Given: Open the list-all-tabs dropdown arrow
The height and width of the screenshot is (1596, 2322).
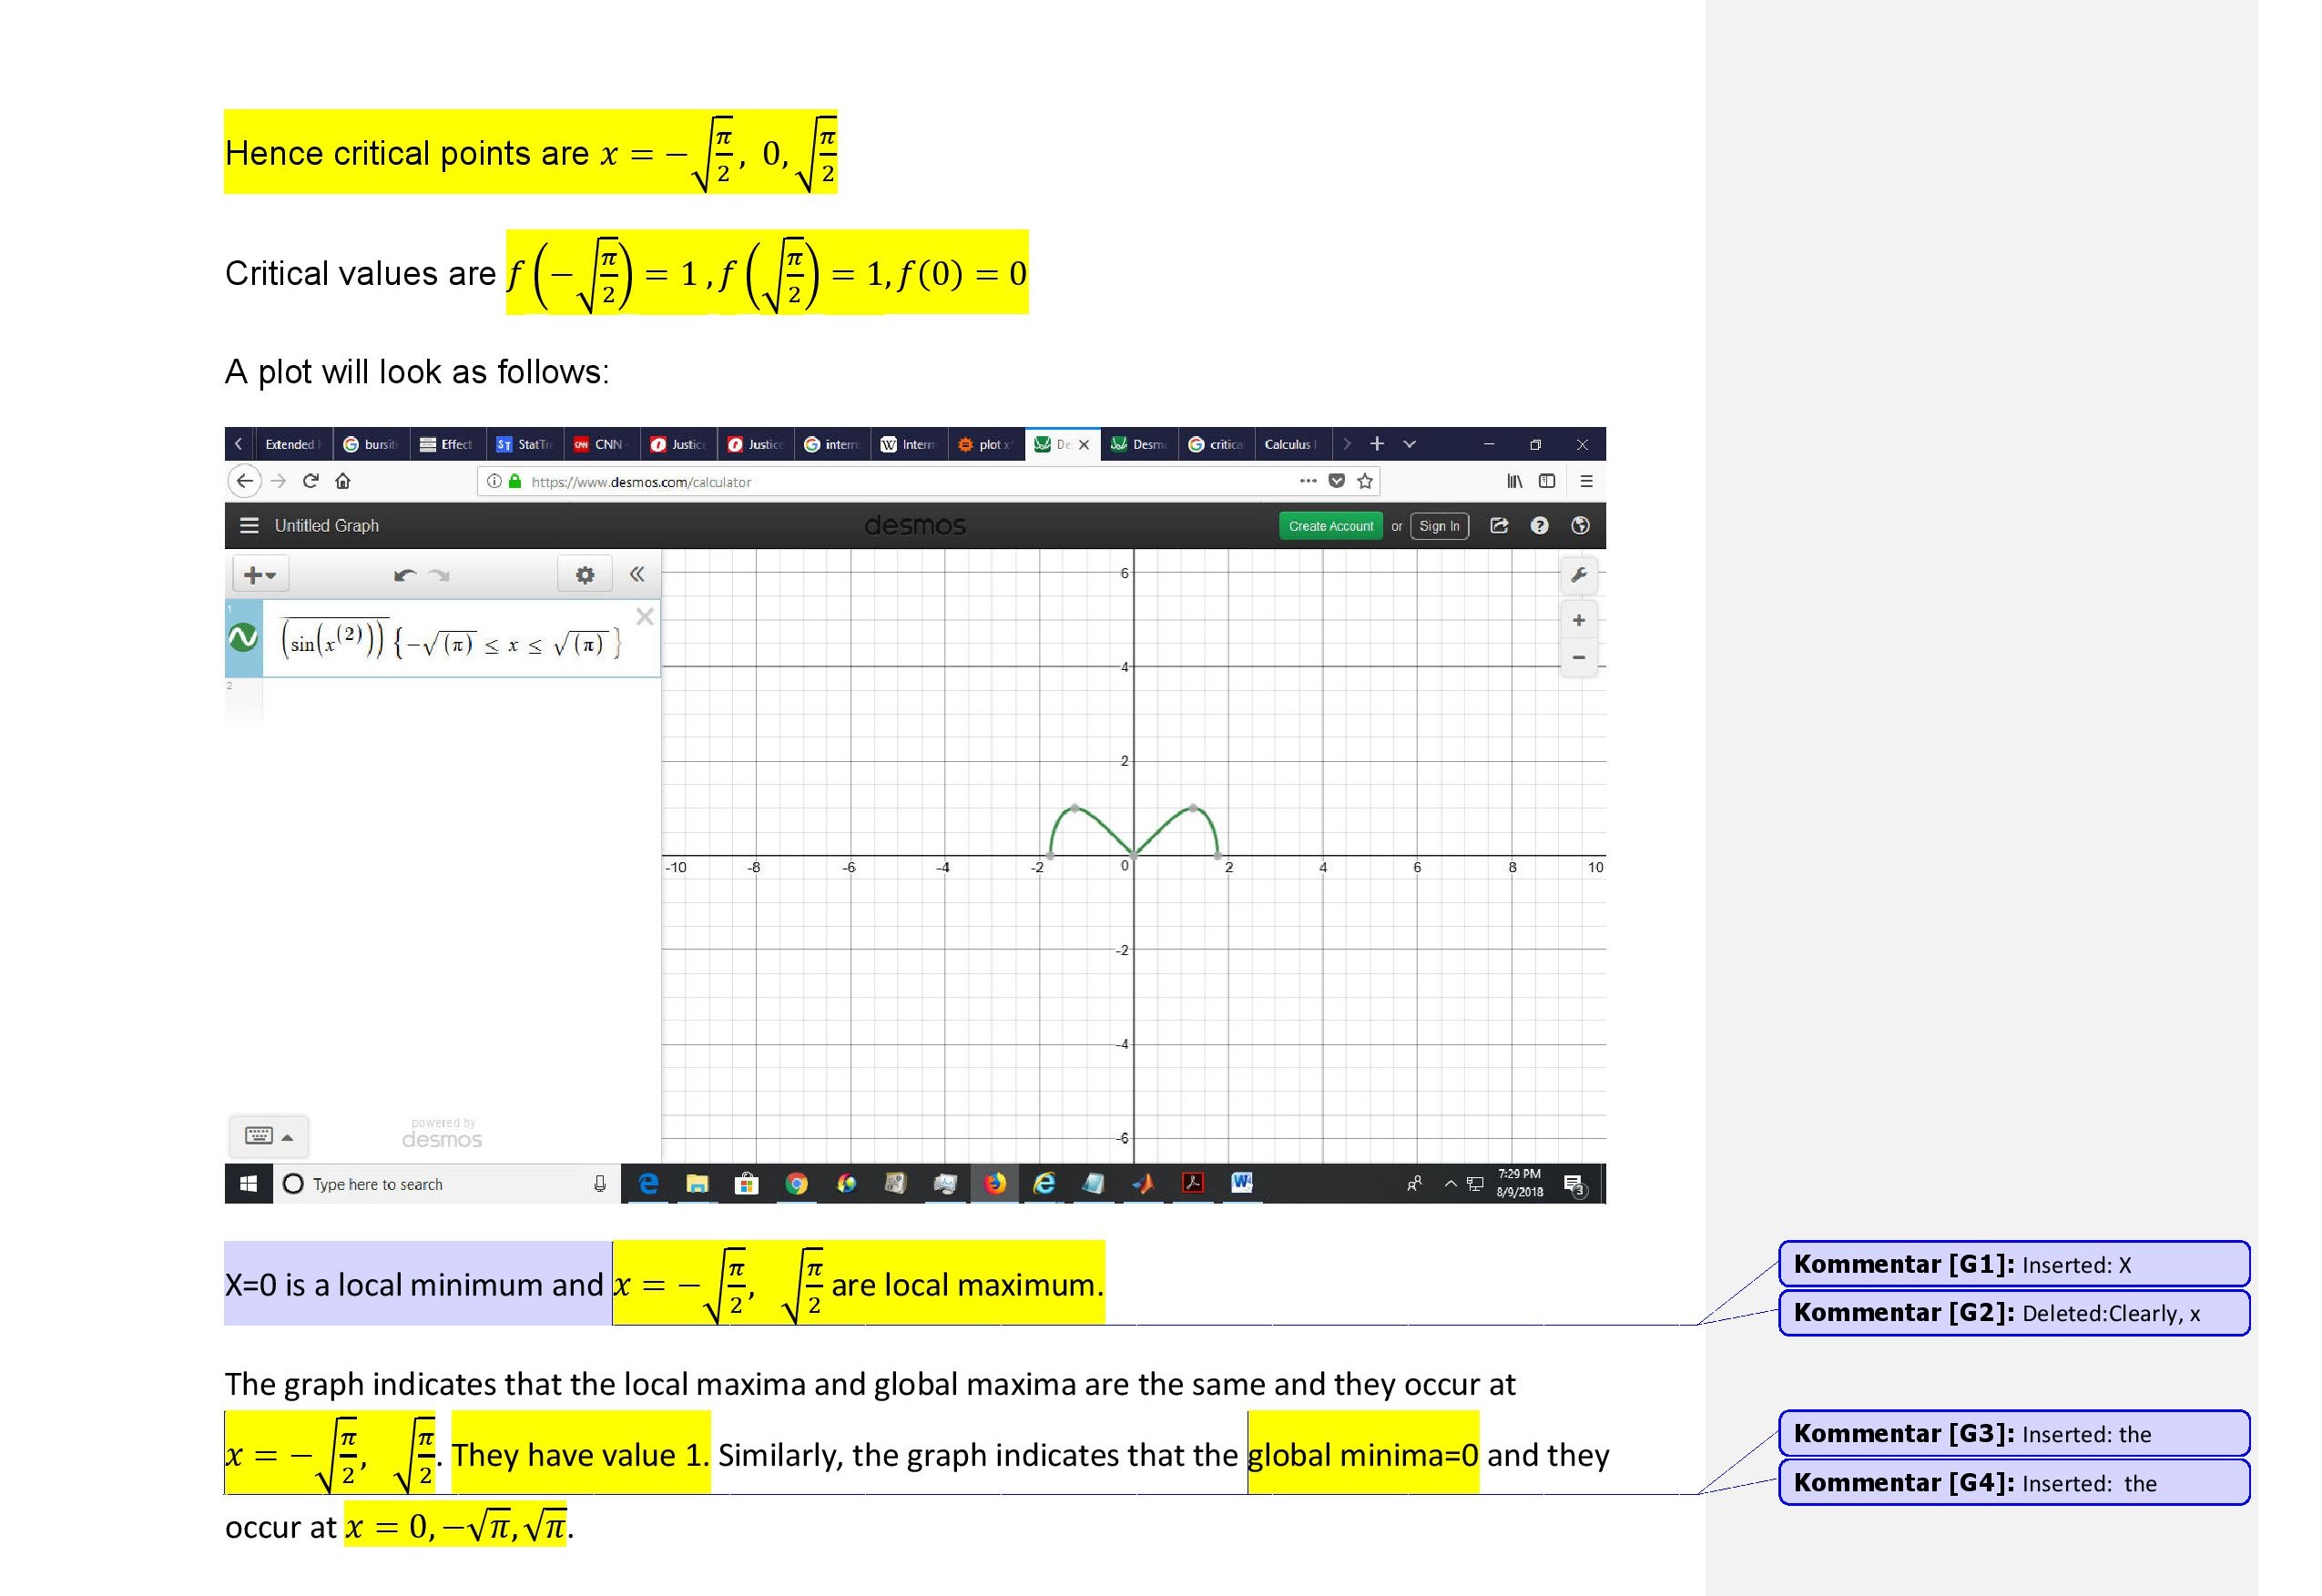Looking at the screenshot, I should click(x=1410, y=444).
